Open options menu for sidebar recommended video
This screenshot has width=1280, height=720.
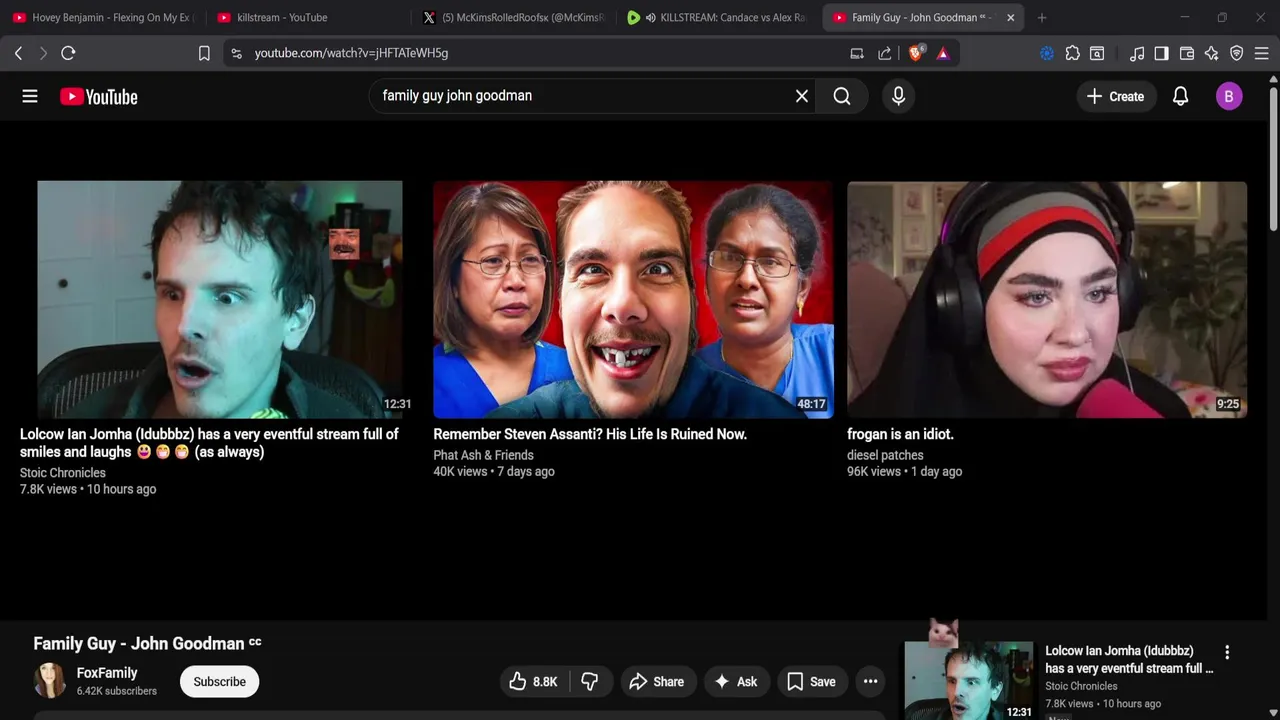point(1227,652)
